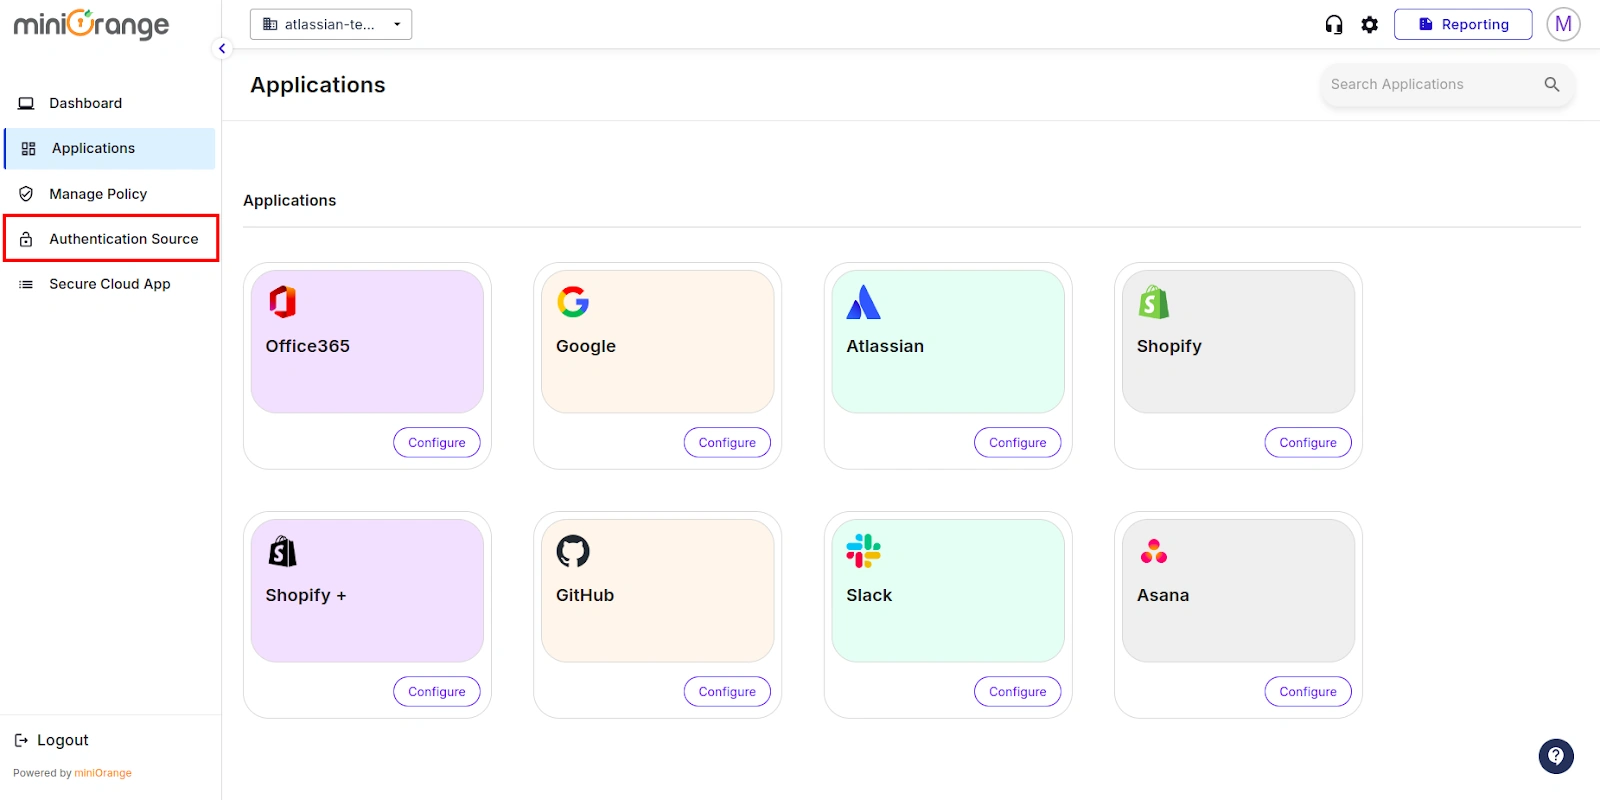Viewport: 1600px width, 800px height.
Task: Click the Google logo icon
Action: 573,301
